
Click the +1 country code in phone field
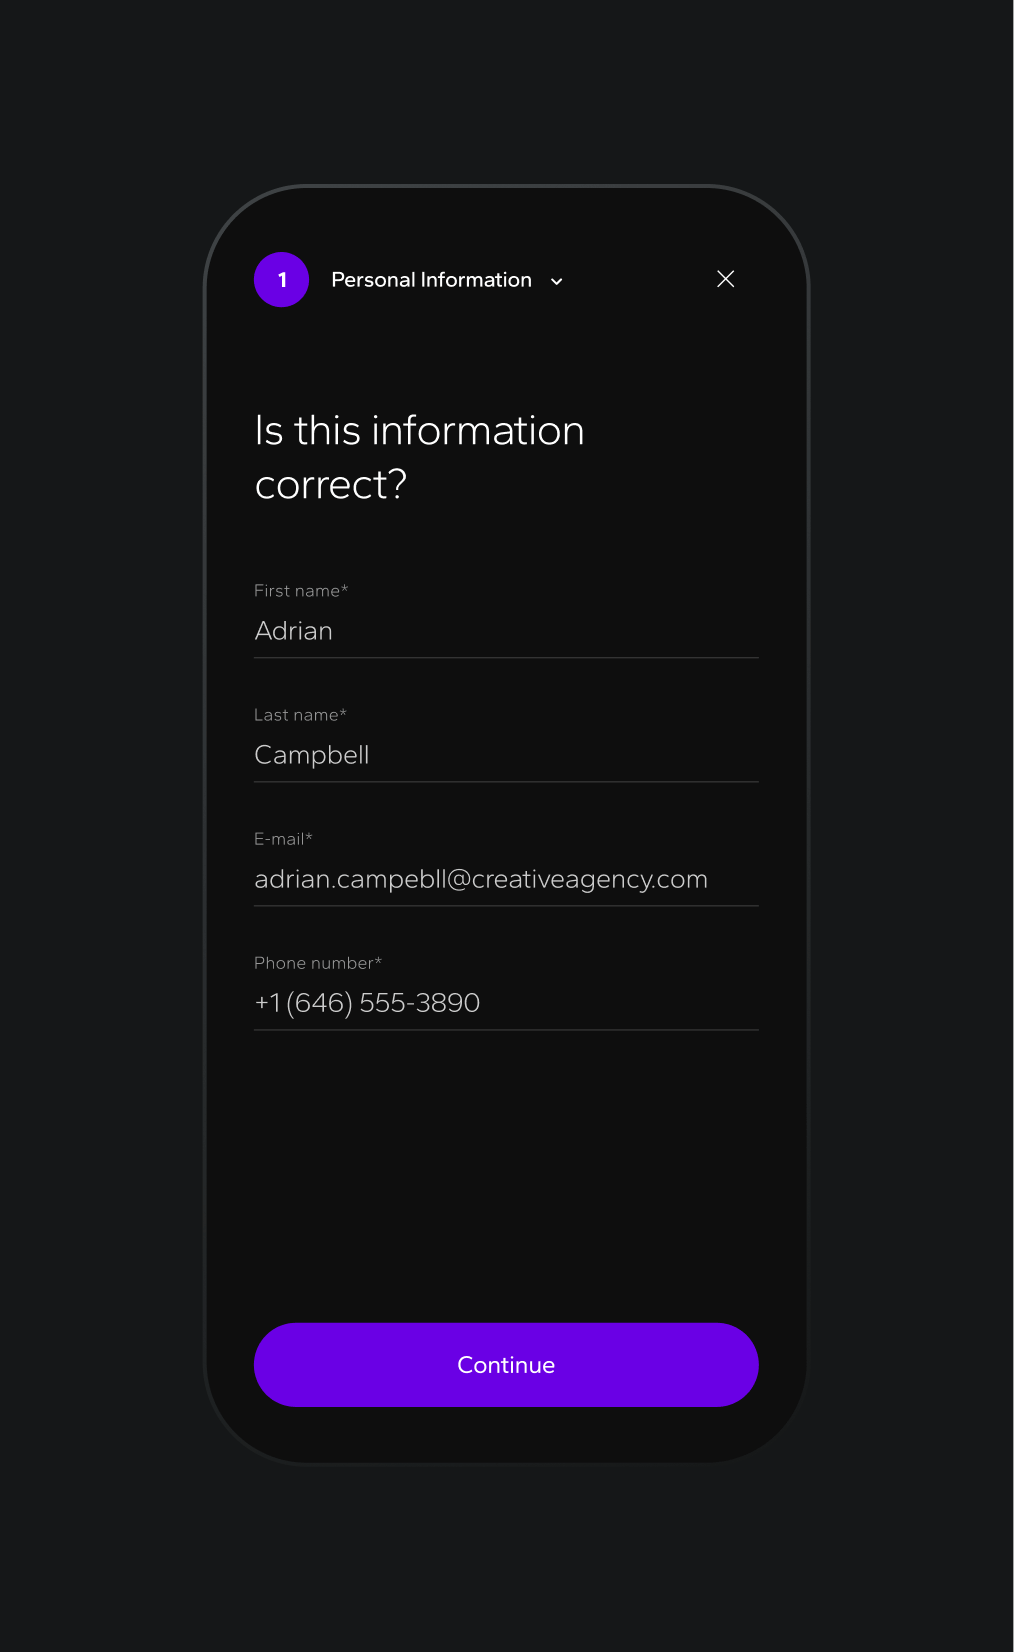[x=267, y=1003]
